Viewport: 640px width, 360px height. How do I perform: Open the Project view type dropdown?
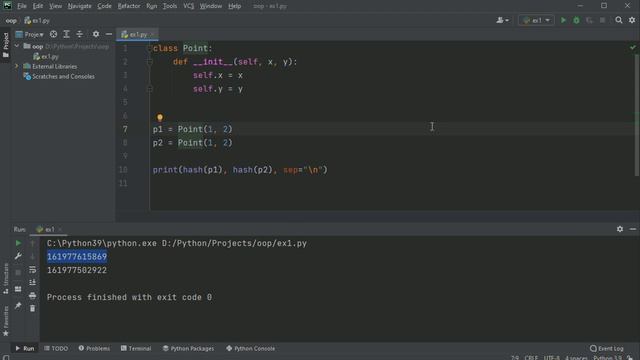29,34
